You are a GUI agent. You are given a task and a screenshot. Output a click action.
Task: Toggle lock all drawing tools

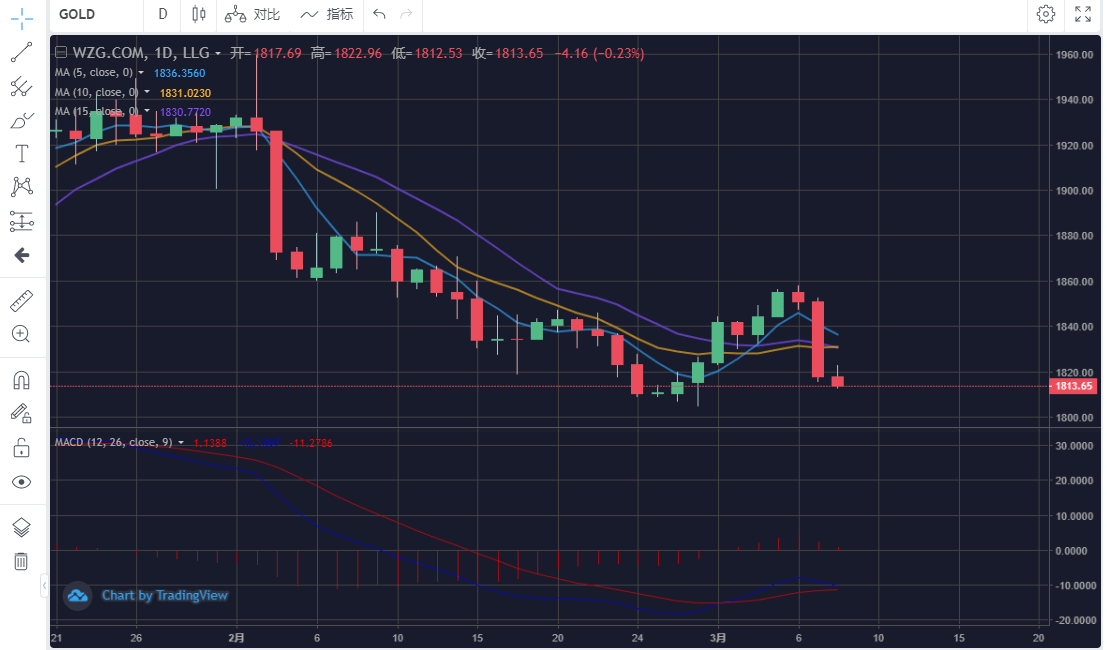(21, 447)
